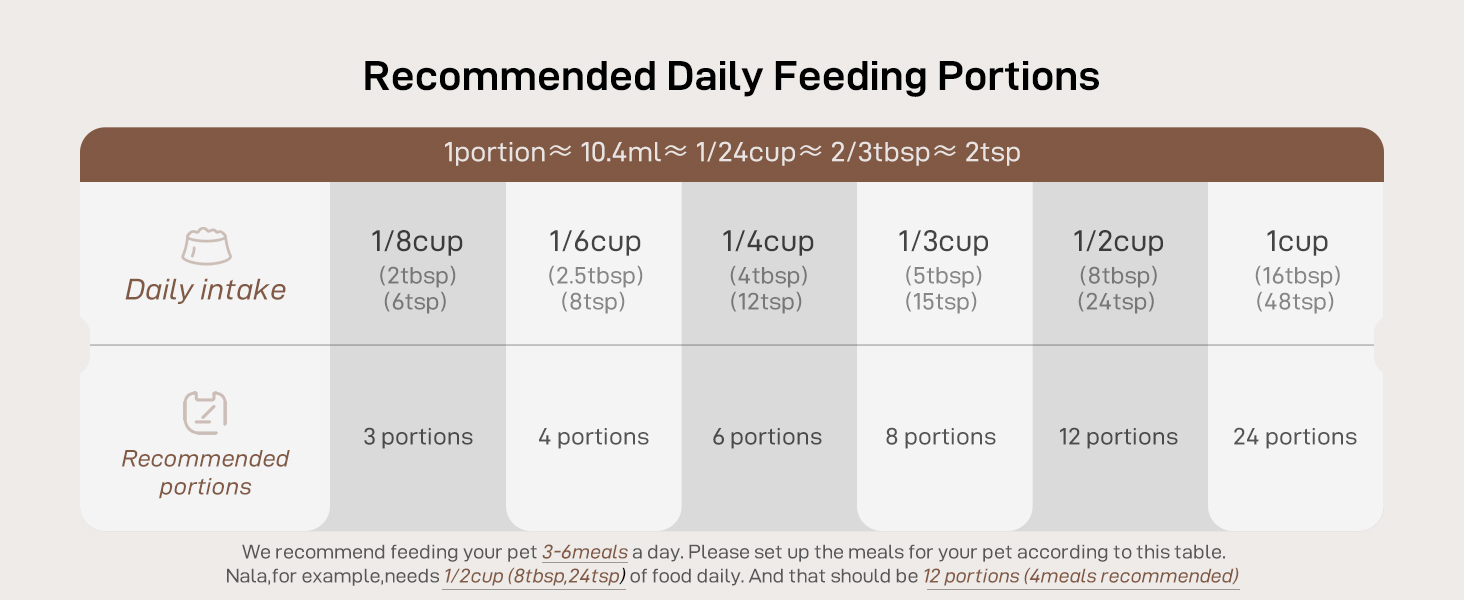
Task: Click the 8 portions cell
Action: (x=941, y=437)
